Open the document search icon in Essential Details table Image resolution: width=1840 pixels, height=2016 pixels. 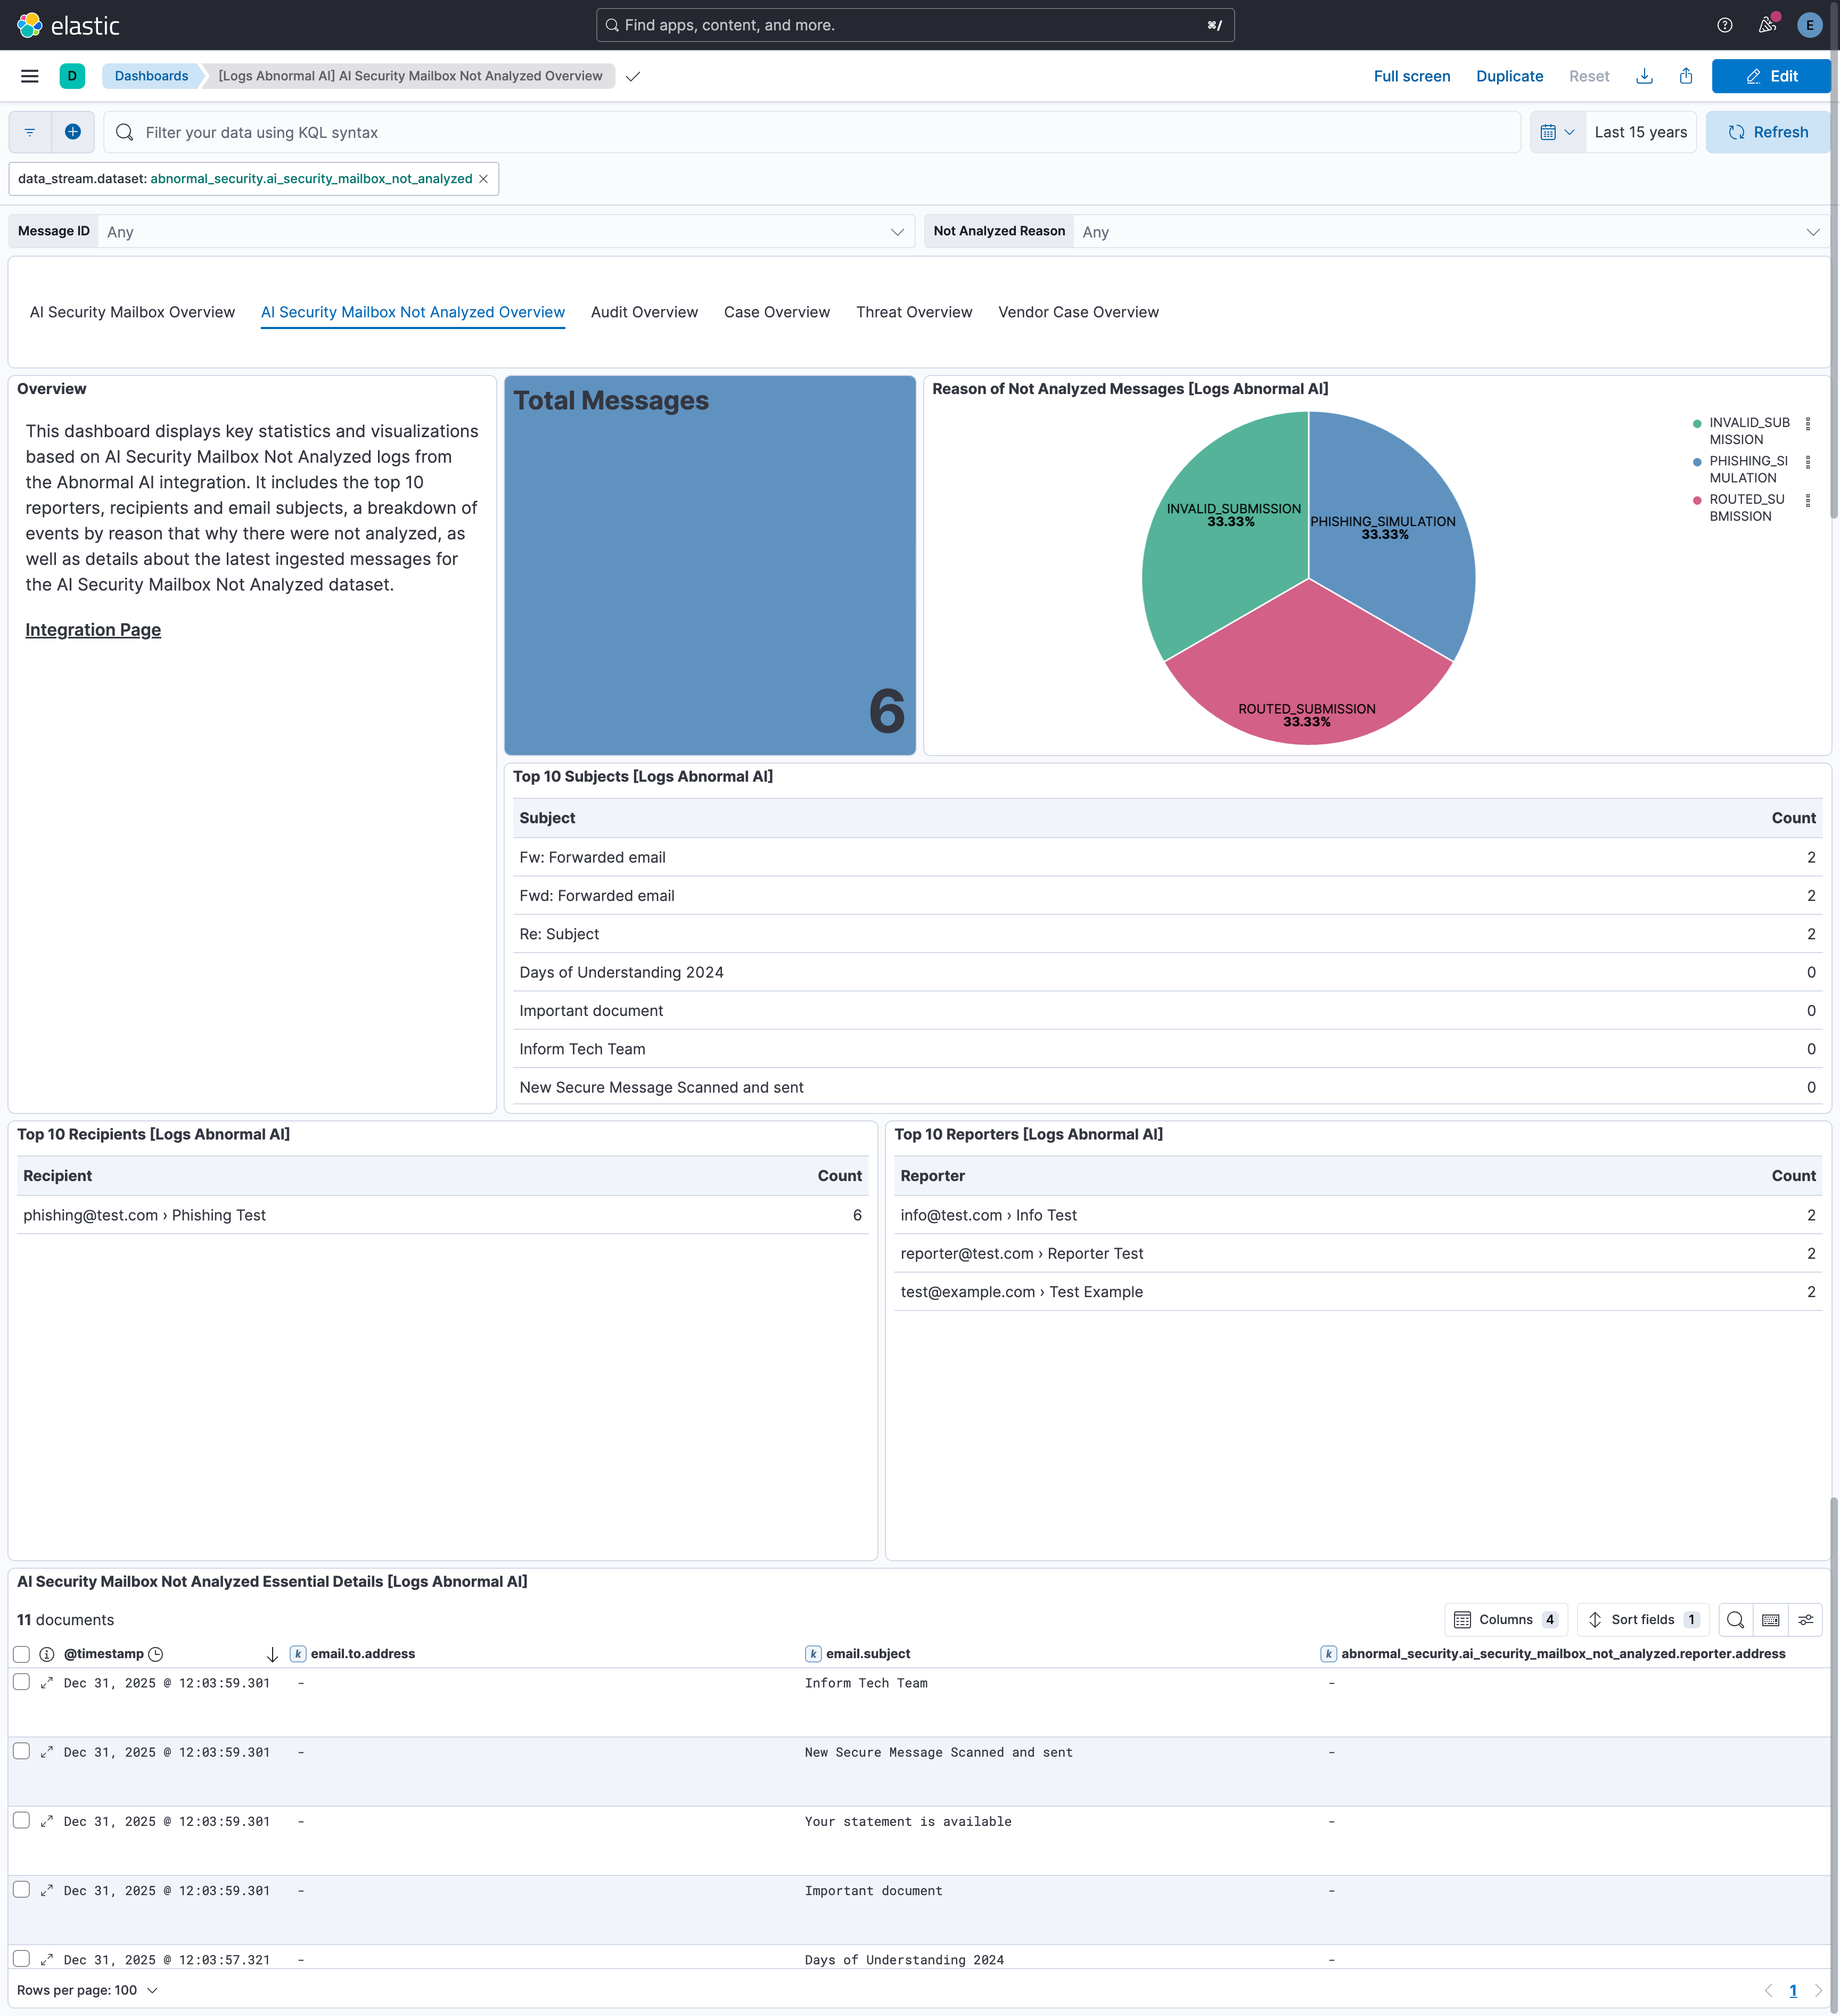click(x=1736, y=1620)
